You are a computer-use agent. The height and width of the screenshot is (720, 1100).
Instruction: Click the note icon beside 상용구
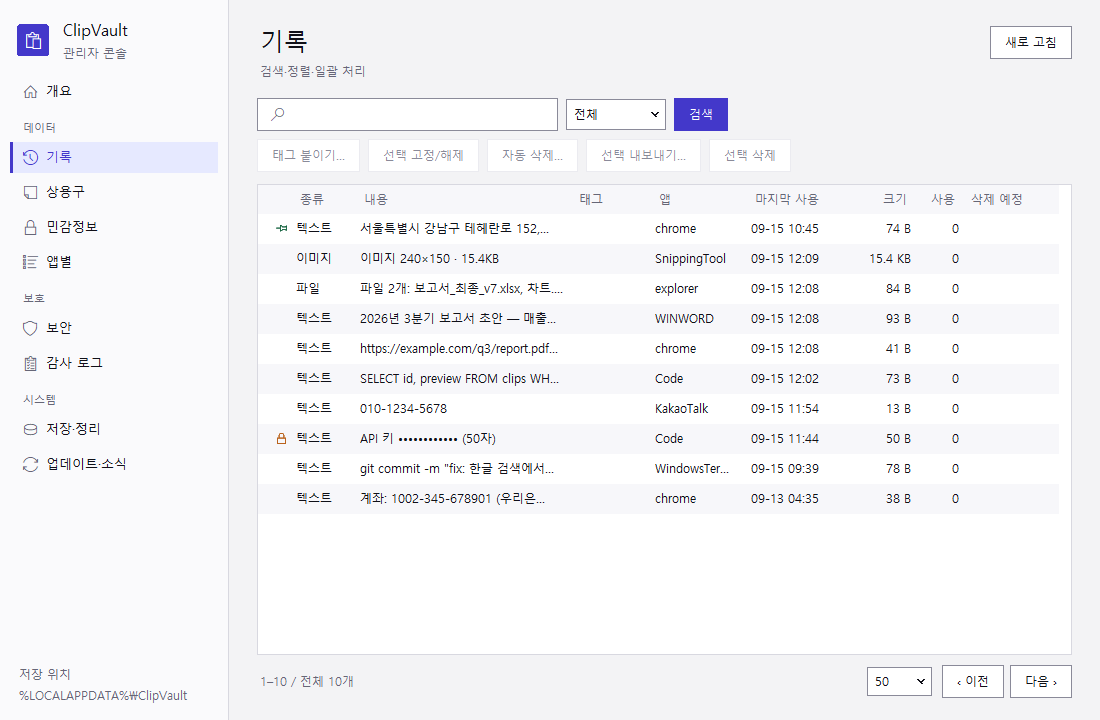(30, 192)
